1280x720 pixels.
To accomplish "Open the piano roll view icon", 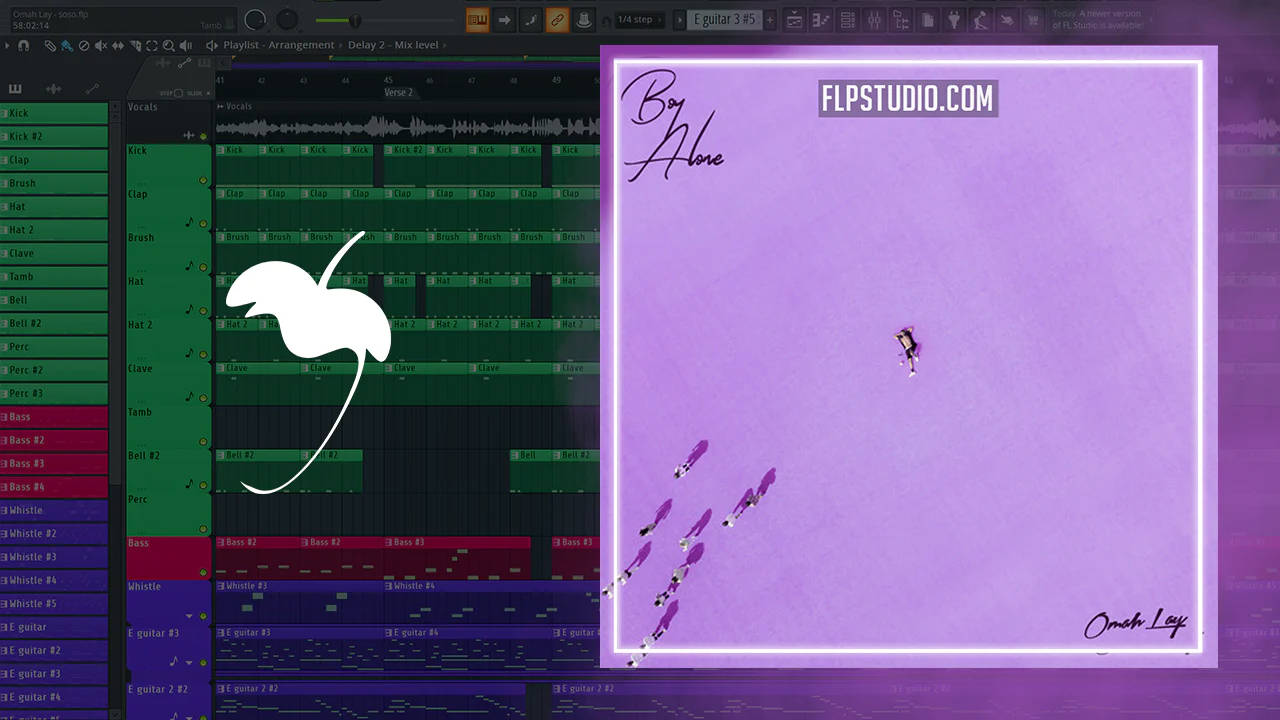I will (821, 19).
